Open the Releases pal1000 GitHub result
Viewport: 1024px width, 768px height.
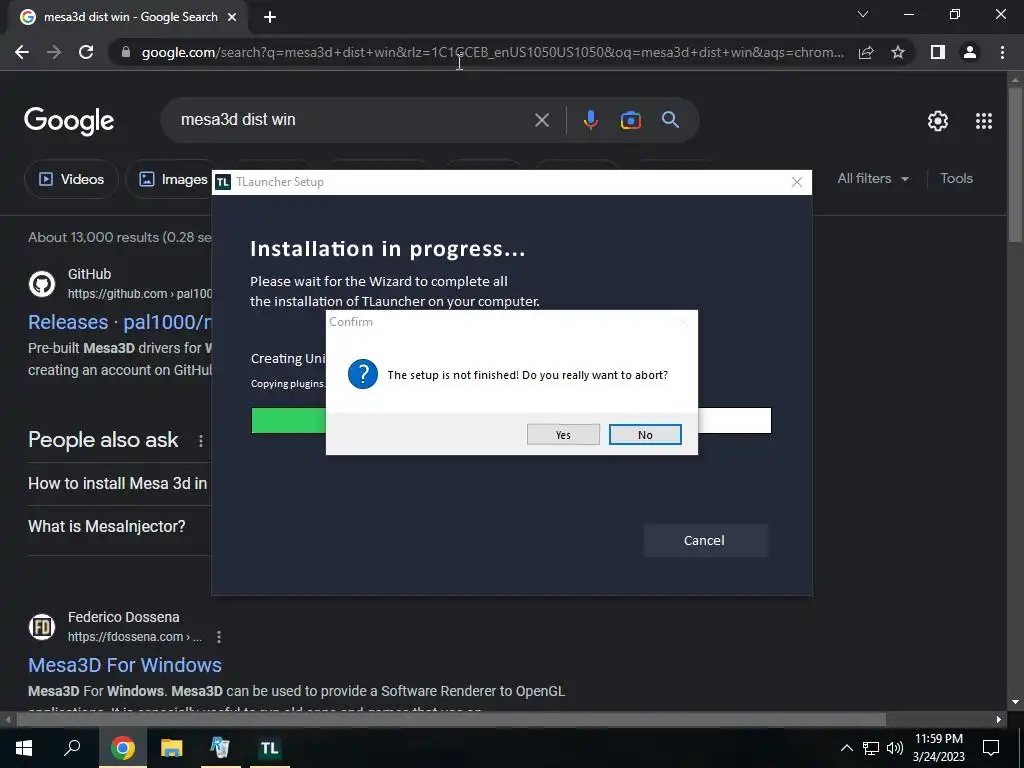pos(120,322)
